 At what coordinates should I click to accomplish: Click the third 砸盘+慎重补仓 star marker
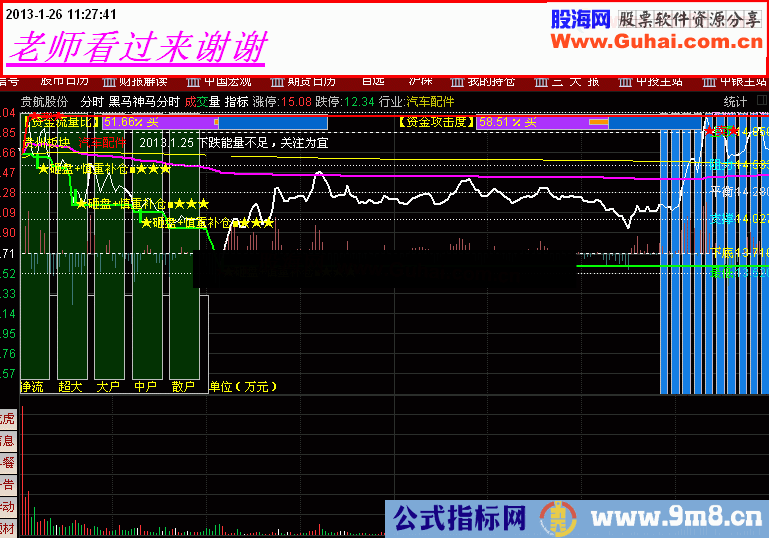(x=207, y=223)
